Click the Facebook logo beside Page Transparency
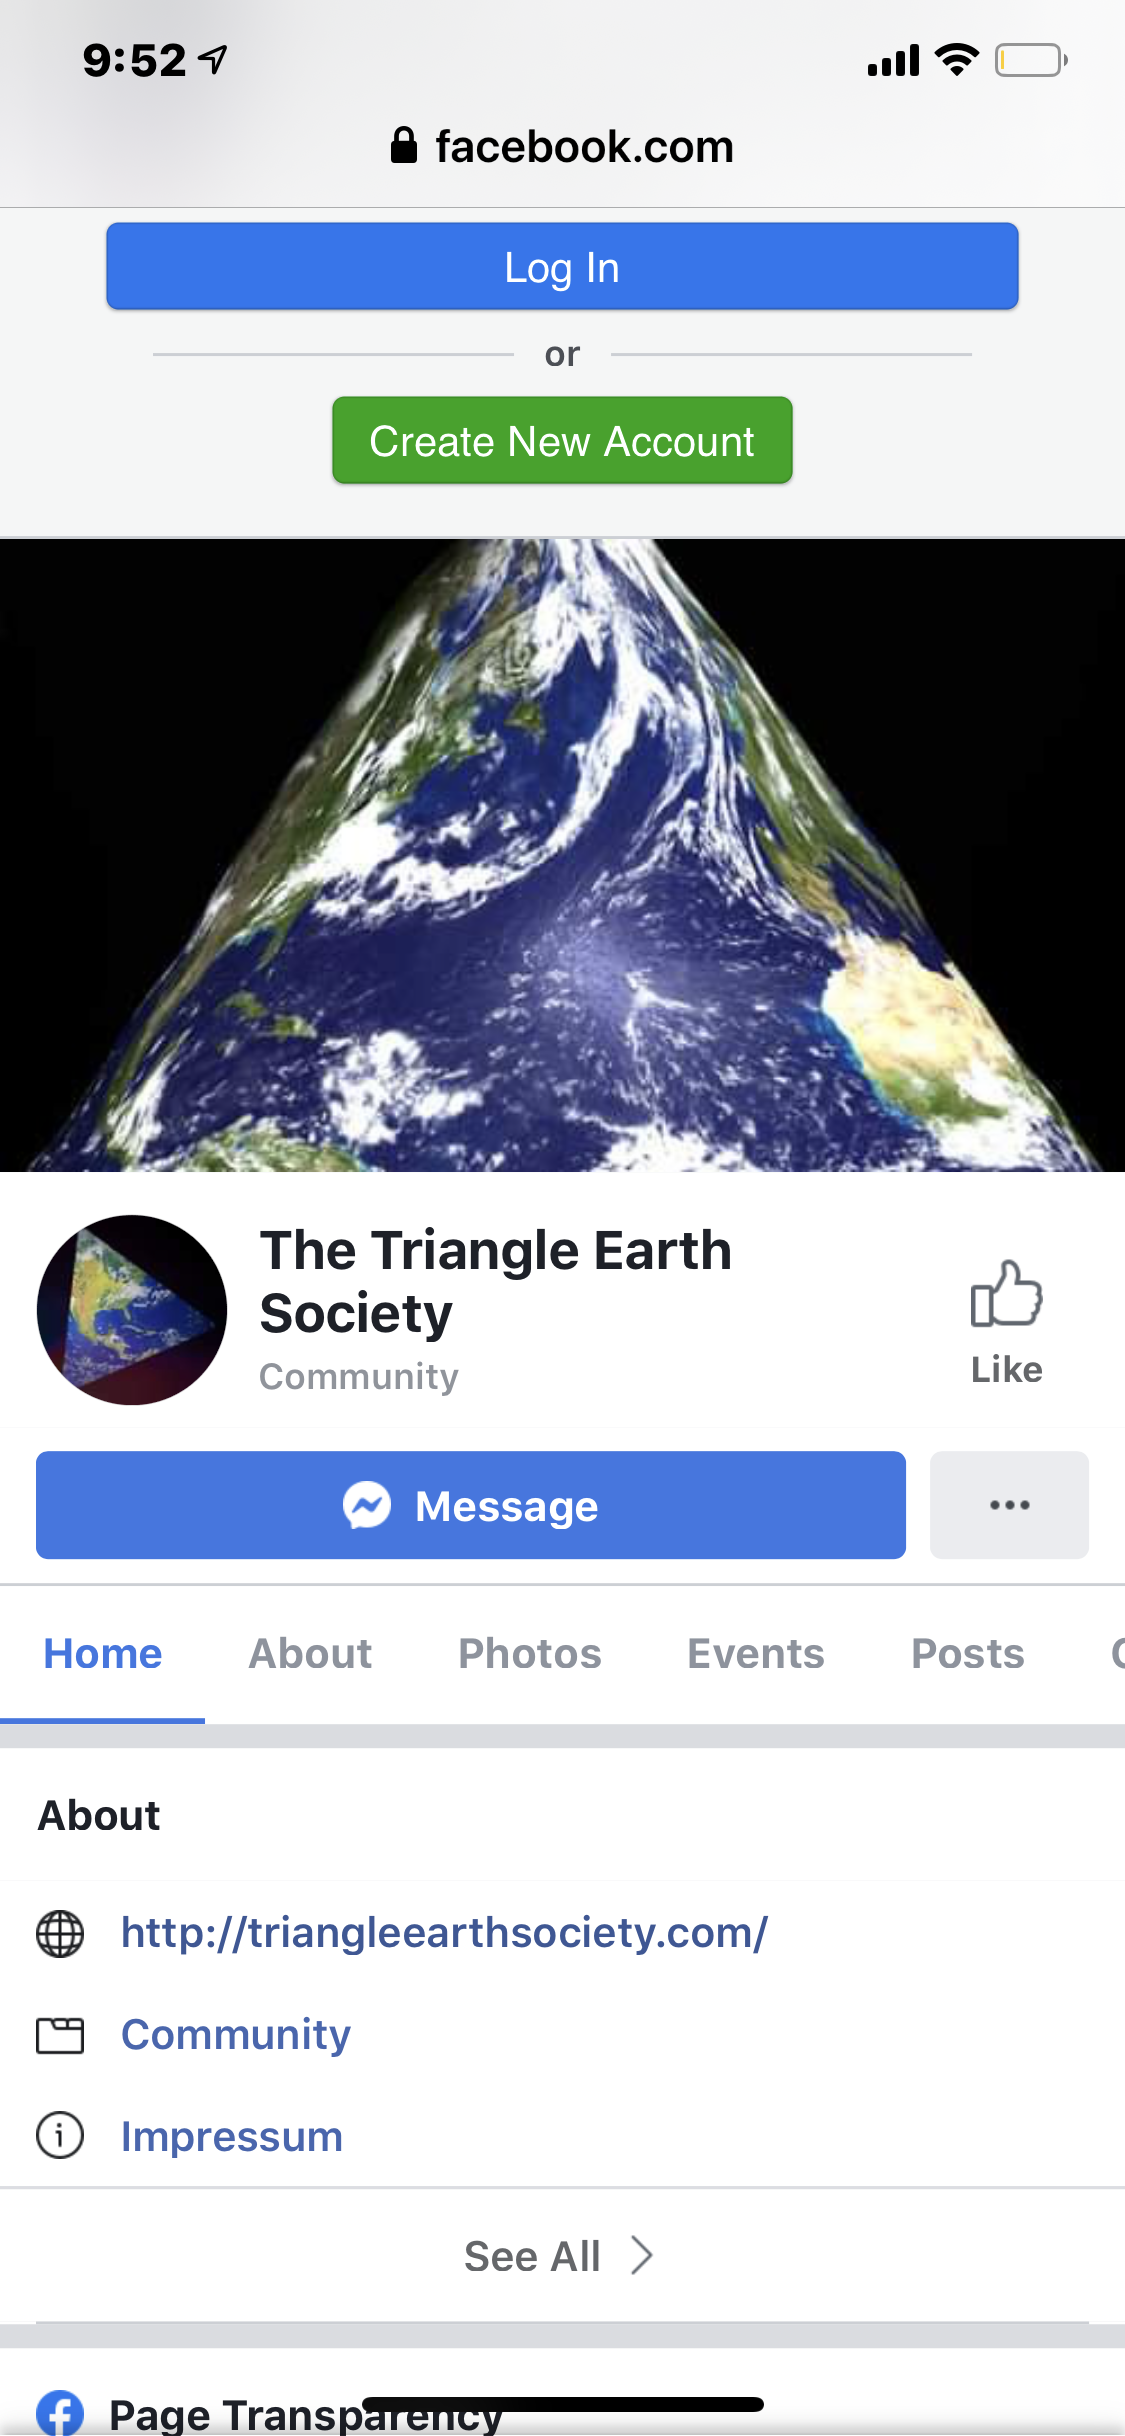 60,2413
